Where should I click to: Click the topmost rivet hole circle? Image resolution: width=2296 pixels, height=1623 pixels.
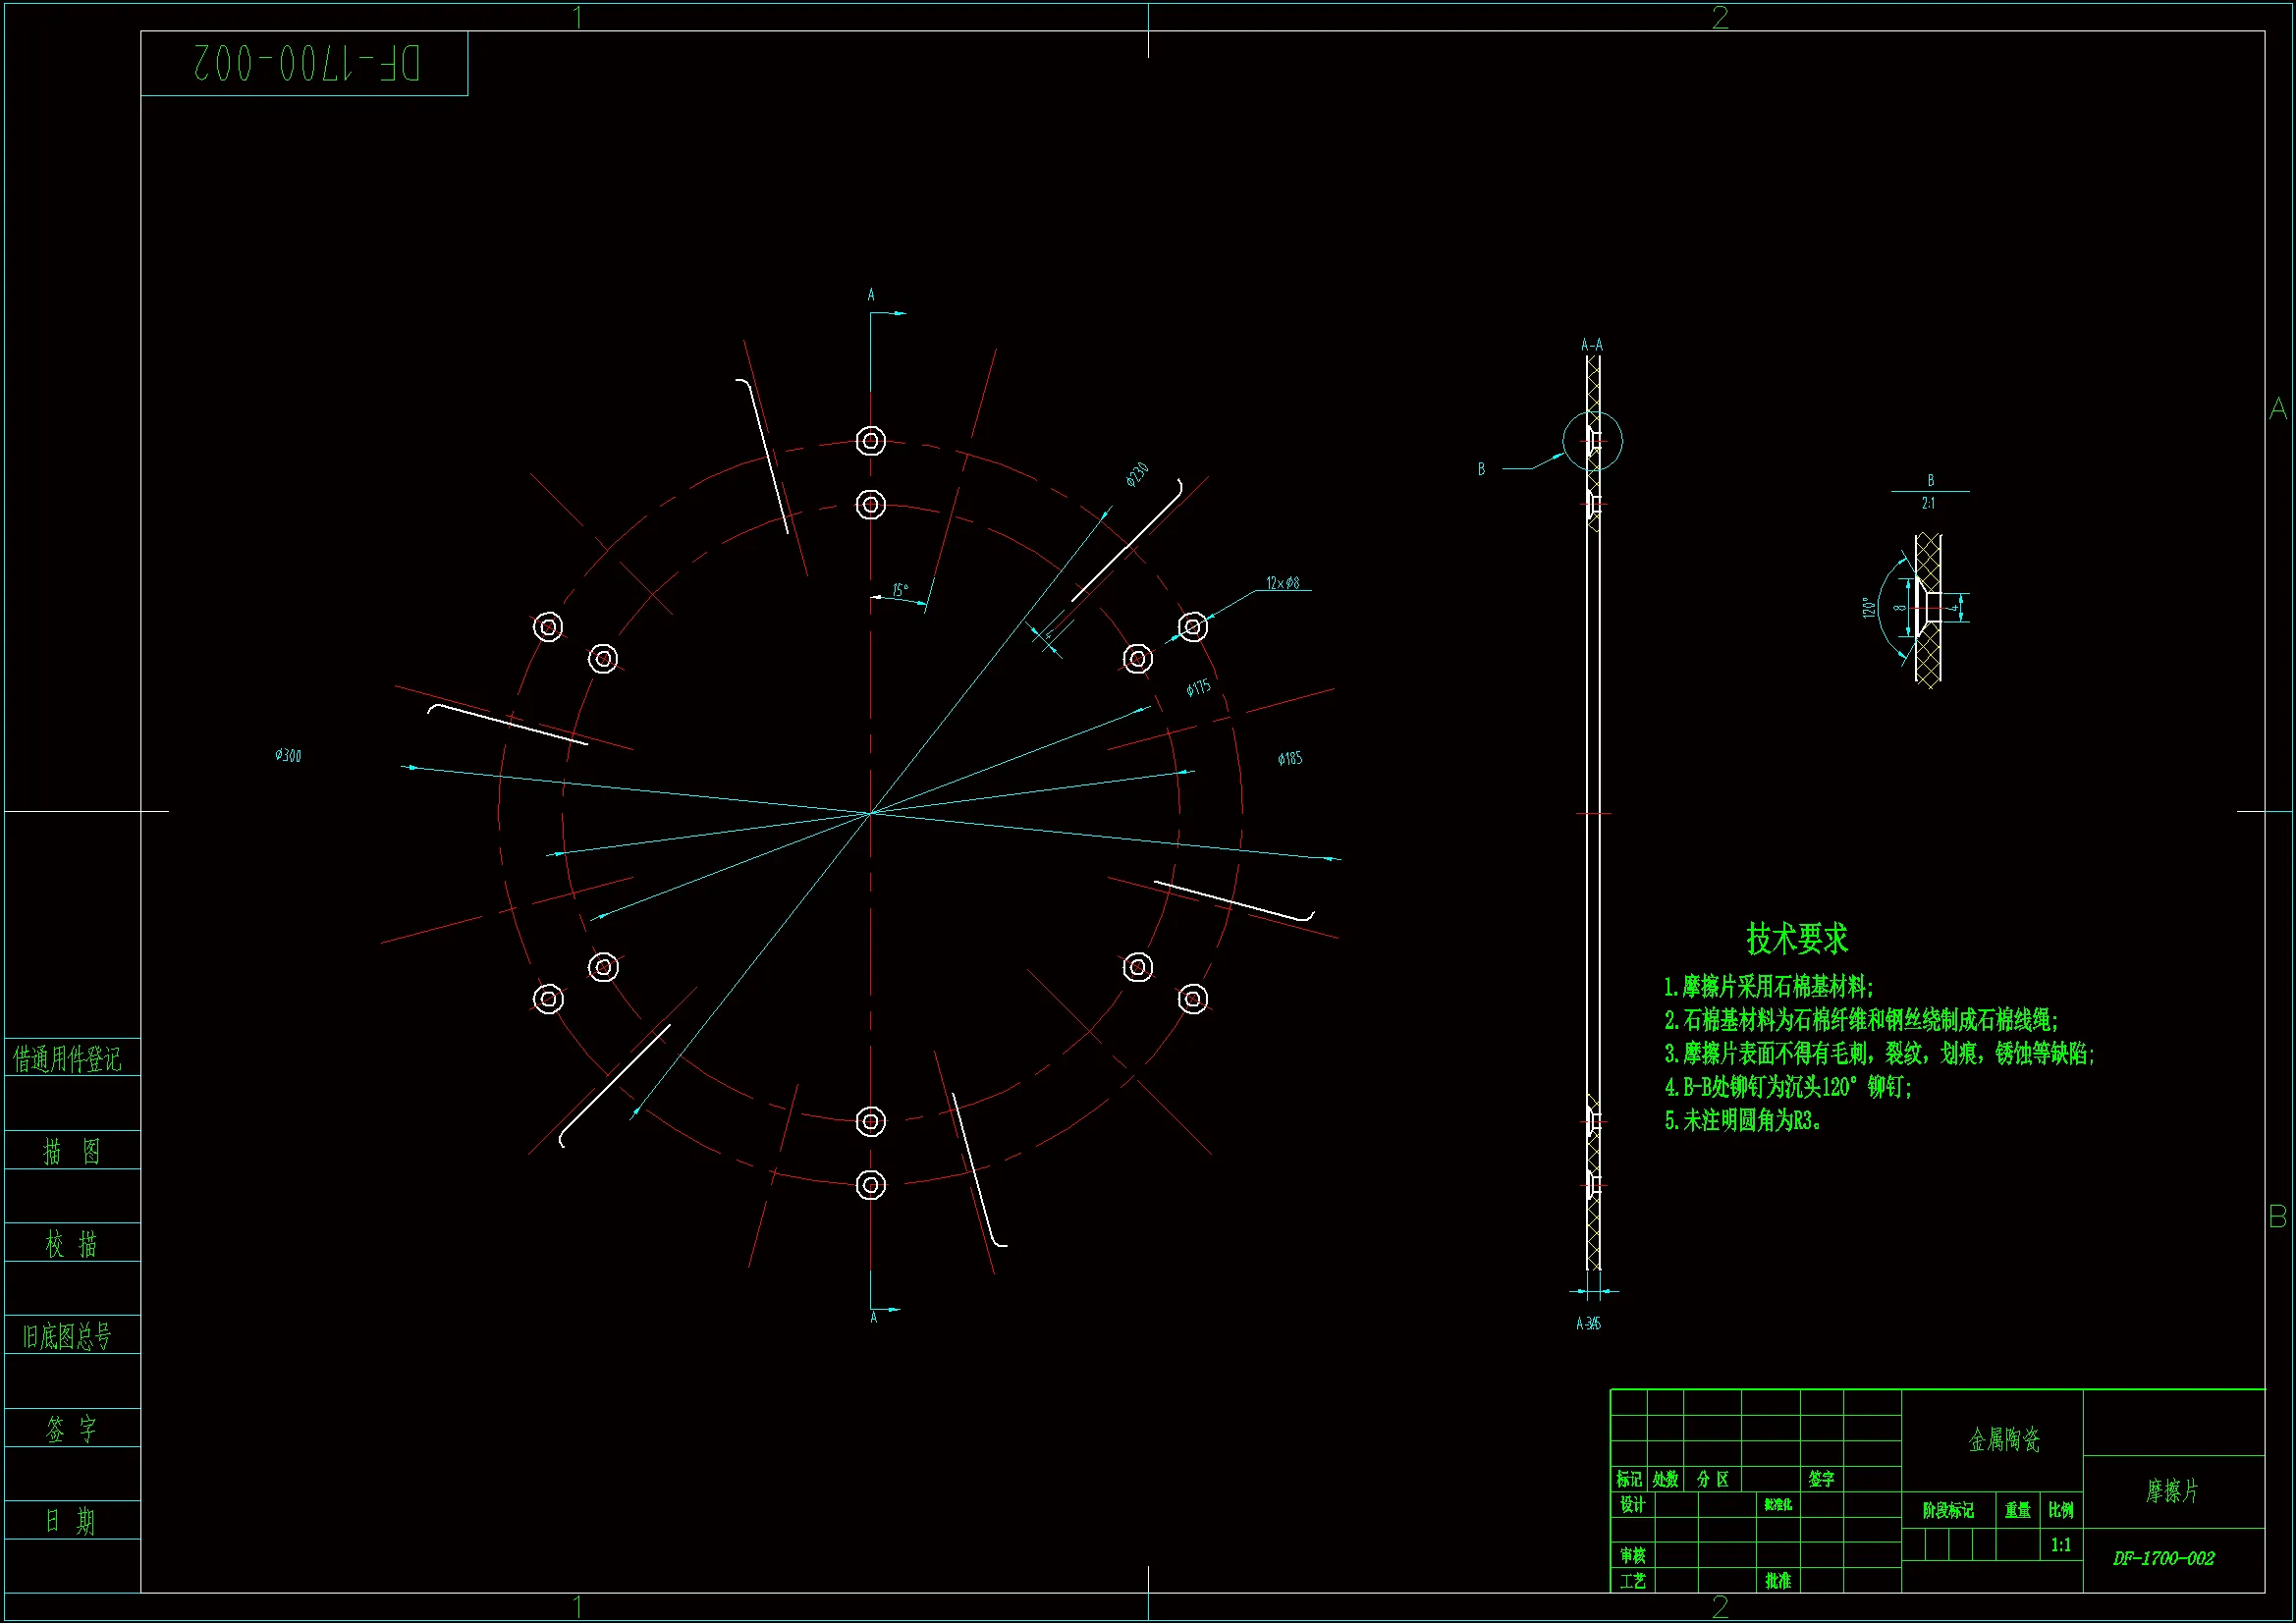pos(870,441)
